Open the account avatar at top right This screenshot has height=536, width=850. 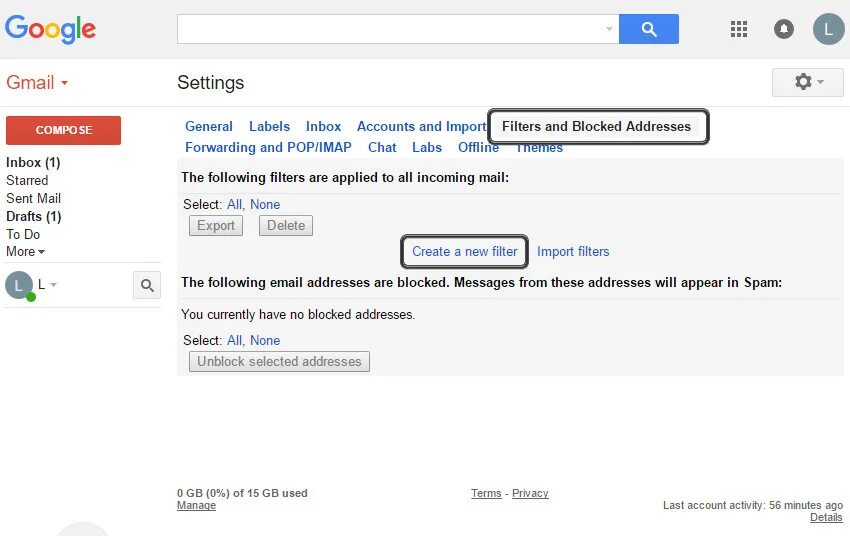pyautogui.click(x=828, y=29)
